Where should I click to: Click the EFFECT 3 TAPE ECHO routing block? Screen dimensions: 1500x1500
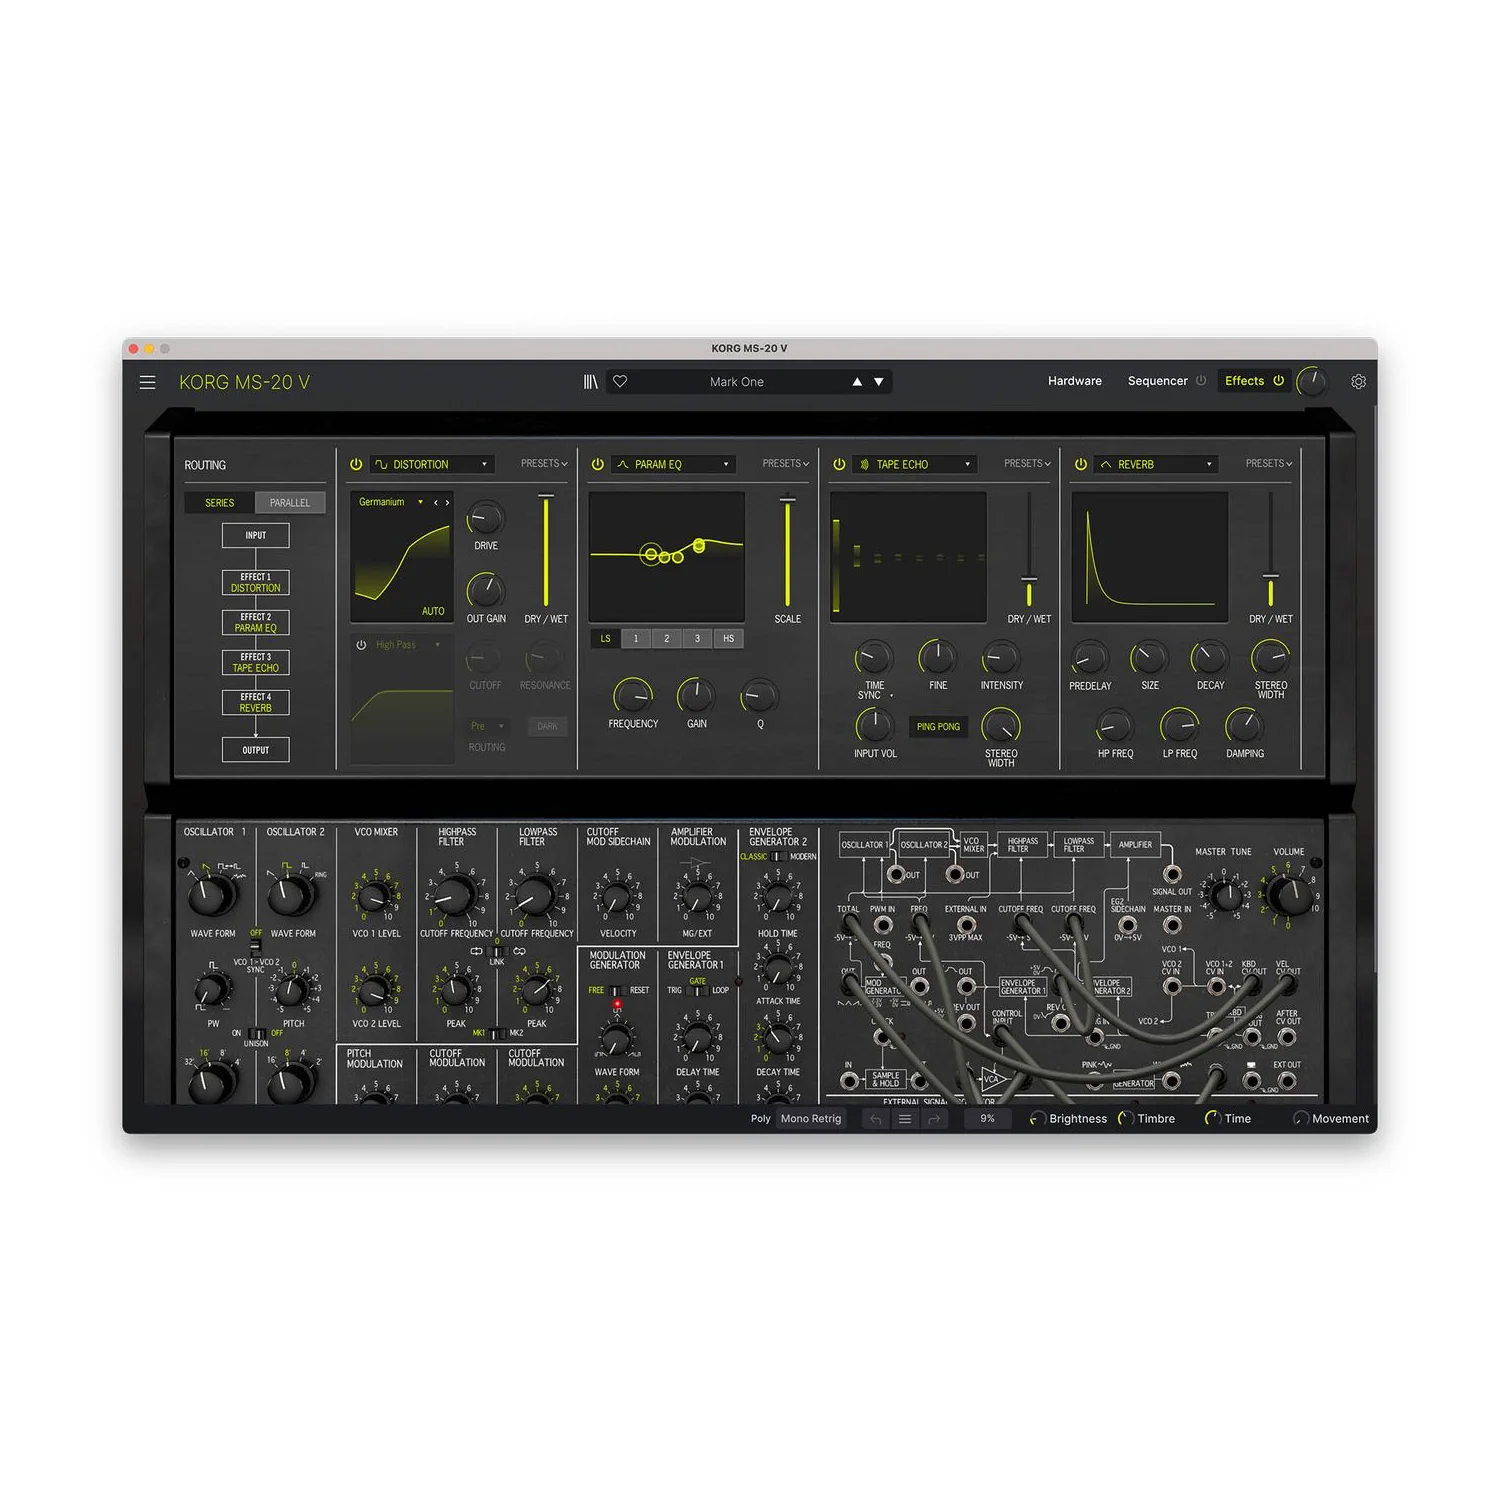point(256,663)
